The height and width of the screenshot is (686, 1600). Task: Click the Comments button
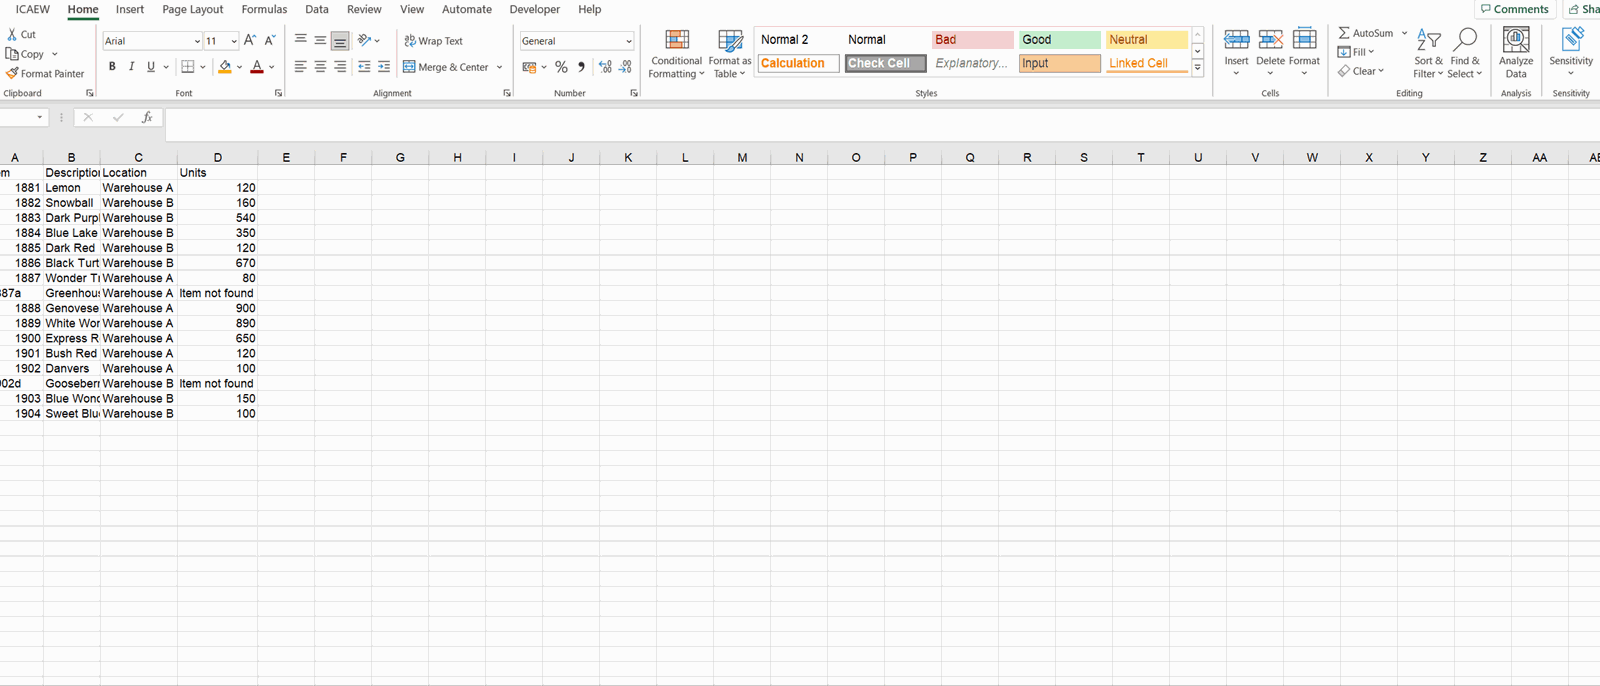1514,9
